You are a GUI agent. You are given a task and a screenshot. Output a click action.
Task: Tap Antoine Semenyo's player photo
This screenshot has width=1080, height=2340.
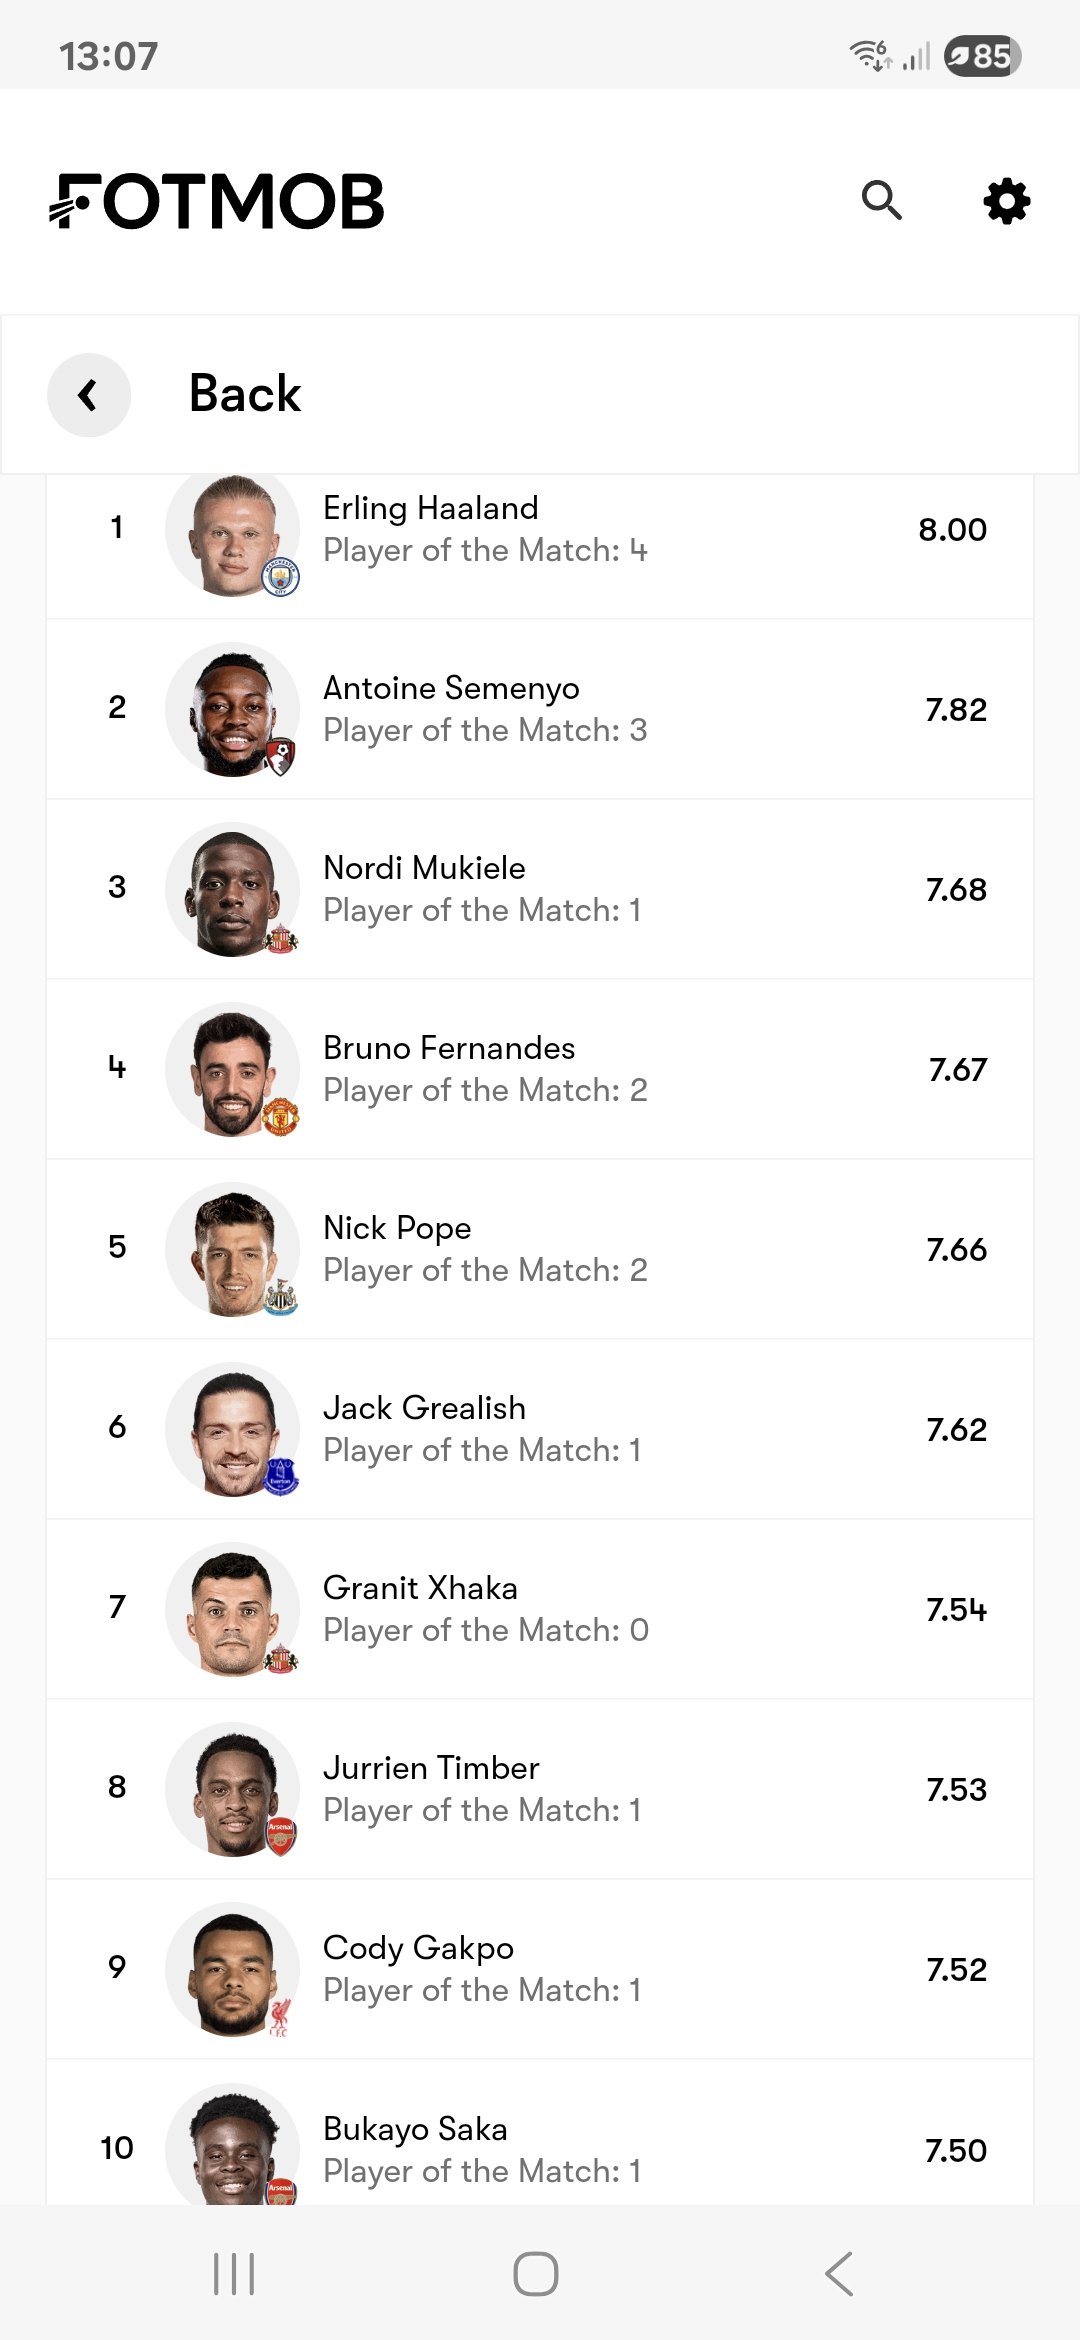pos(233,709)
